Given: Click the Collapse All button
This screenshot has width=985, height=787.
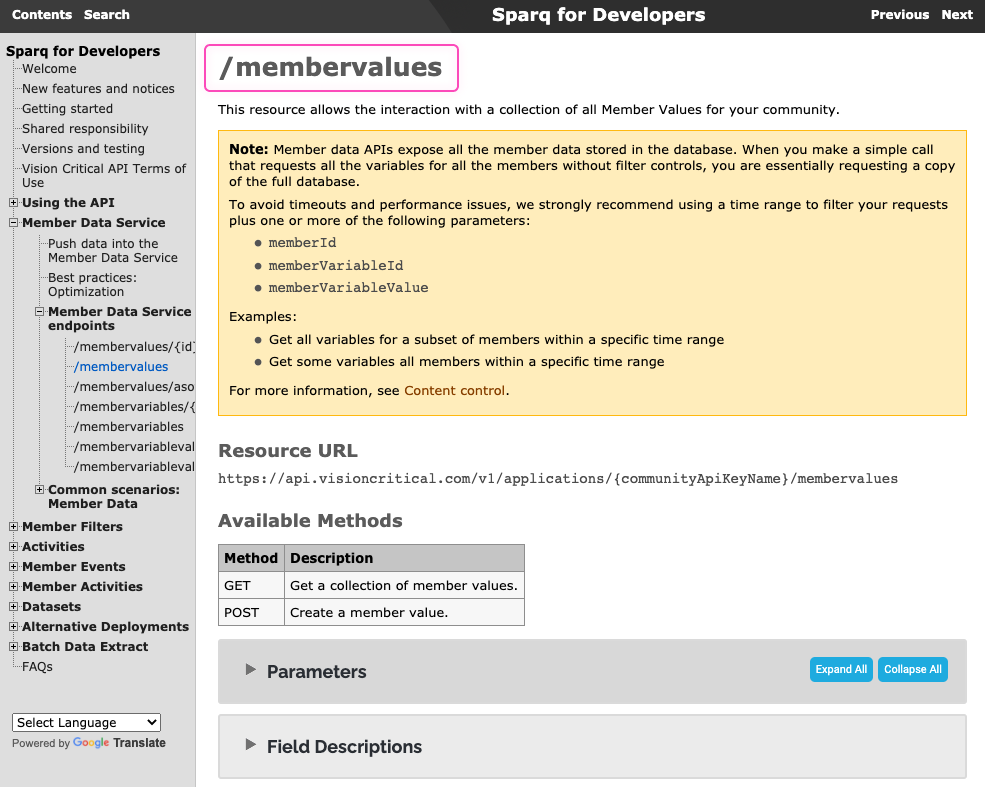Looking at the screenshot, I should point(912,669).
